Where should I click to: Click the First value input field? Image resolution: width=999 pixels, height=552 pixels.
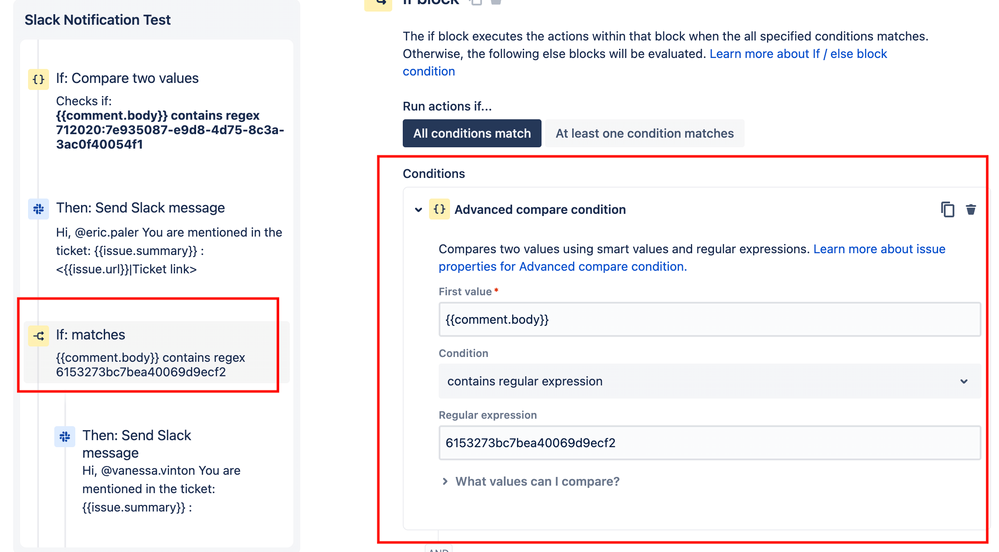(x=709, y=319)
